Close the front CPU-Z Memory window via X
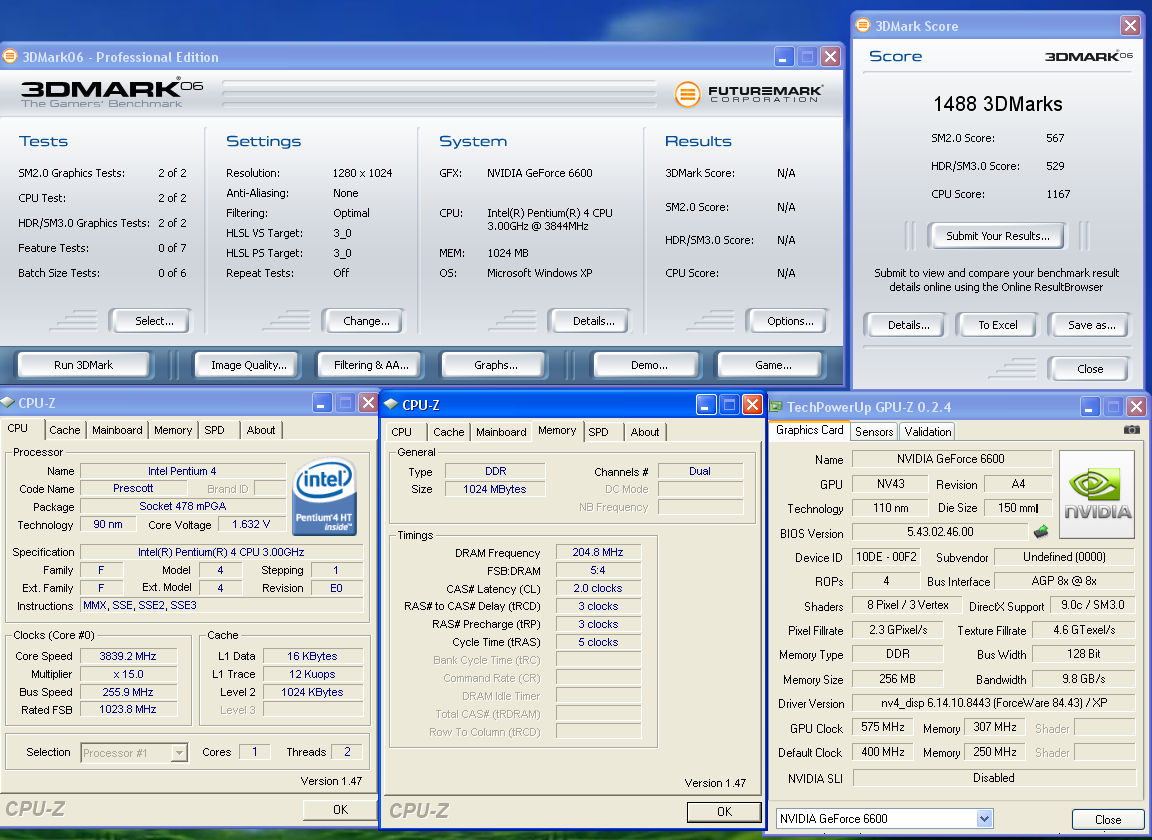Image resolution: width=1152 pixels, height=840 pixels. (752, 404)
